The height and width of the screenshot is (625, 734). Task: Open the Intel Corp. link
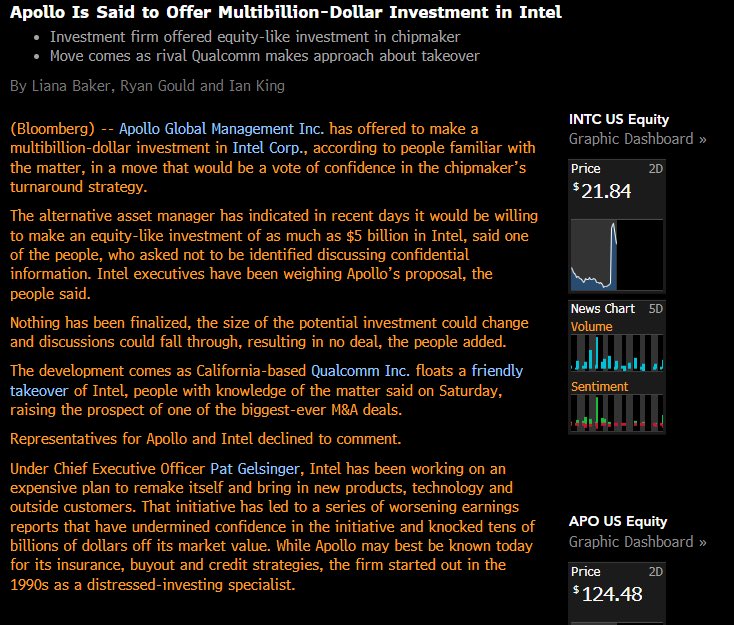click(269, 148)
